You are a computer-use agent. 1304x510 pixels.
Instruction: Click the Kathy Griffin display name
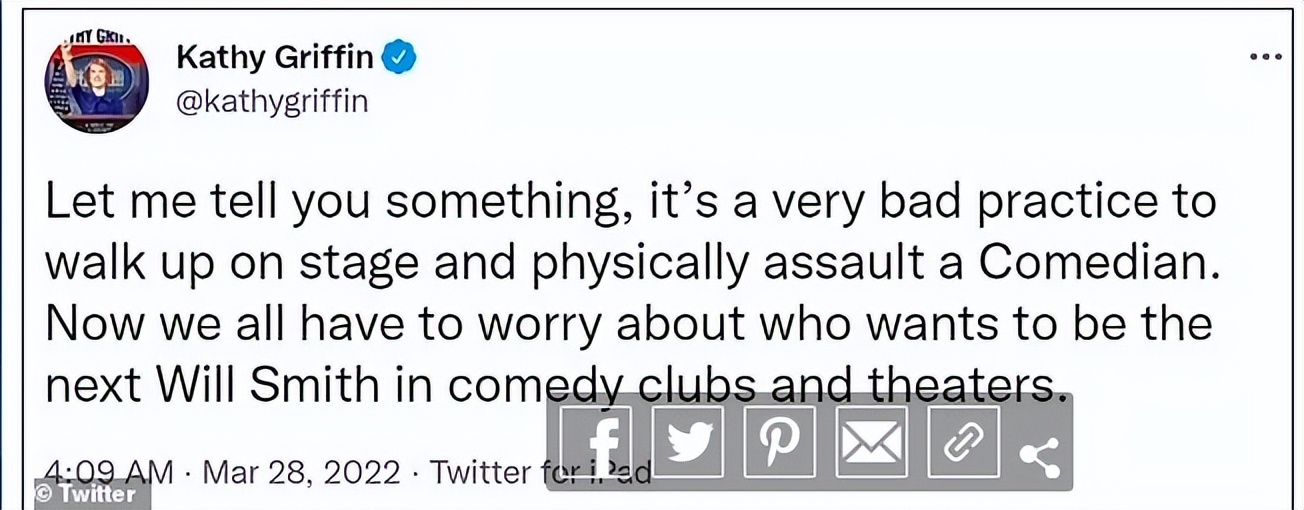coord(275,59)
